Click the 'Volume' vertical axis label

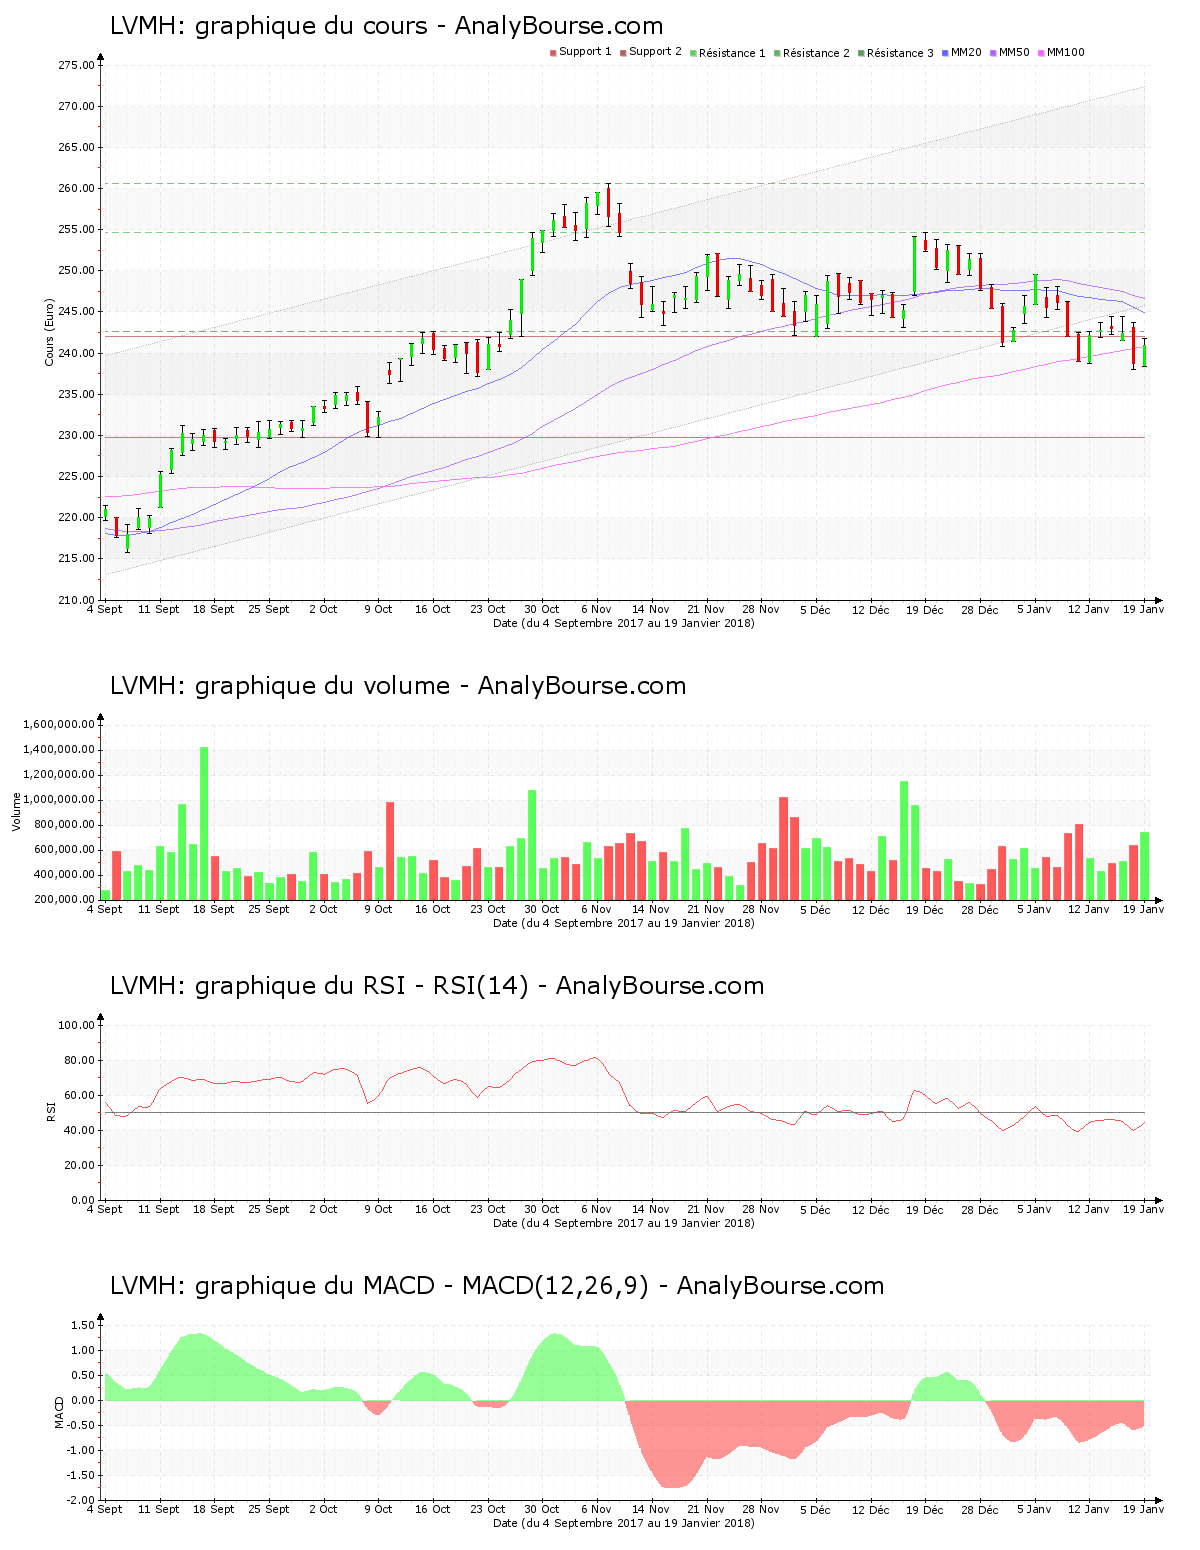[x=16, y=811]
